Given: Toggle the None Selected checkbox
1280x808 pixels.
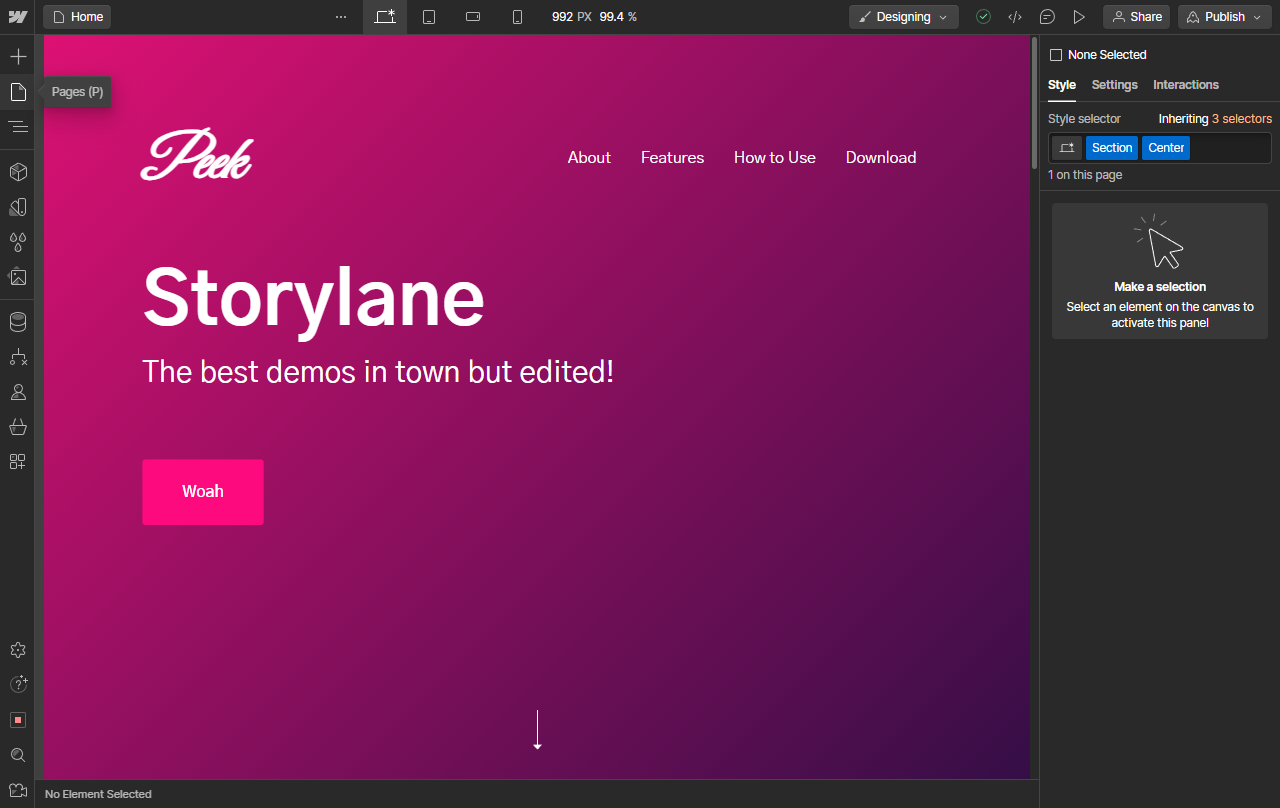Looking at the screenshot, I should click(1056, 55).
